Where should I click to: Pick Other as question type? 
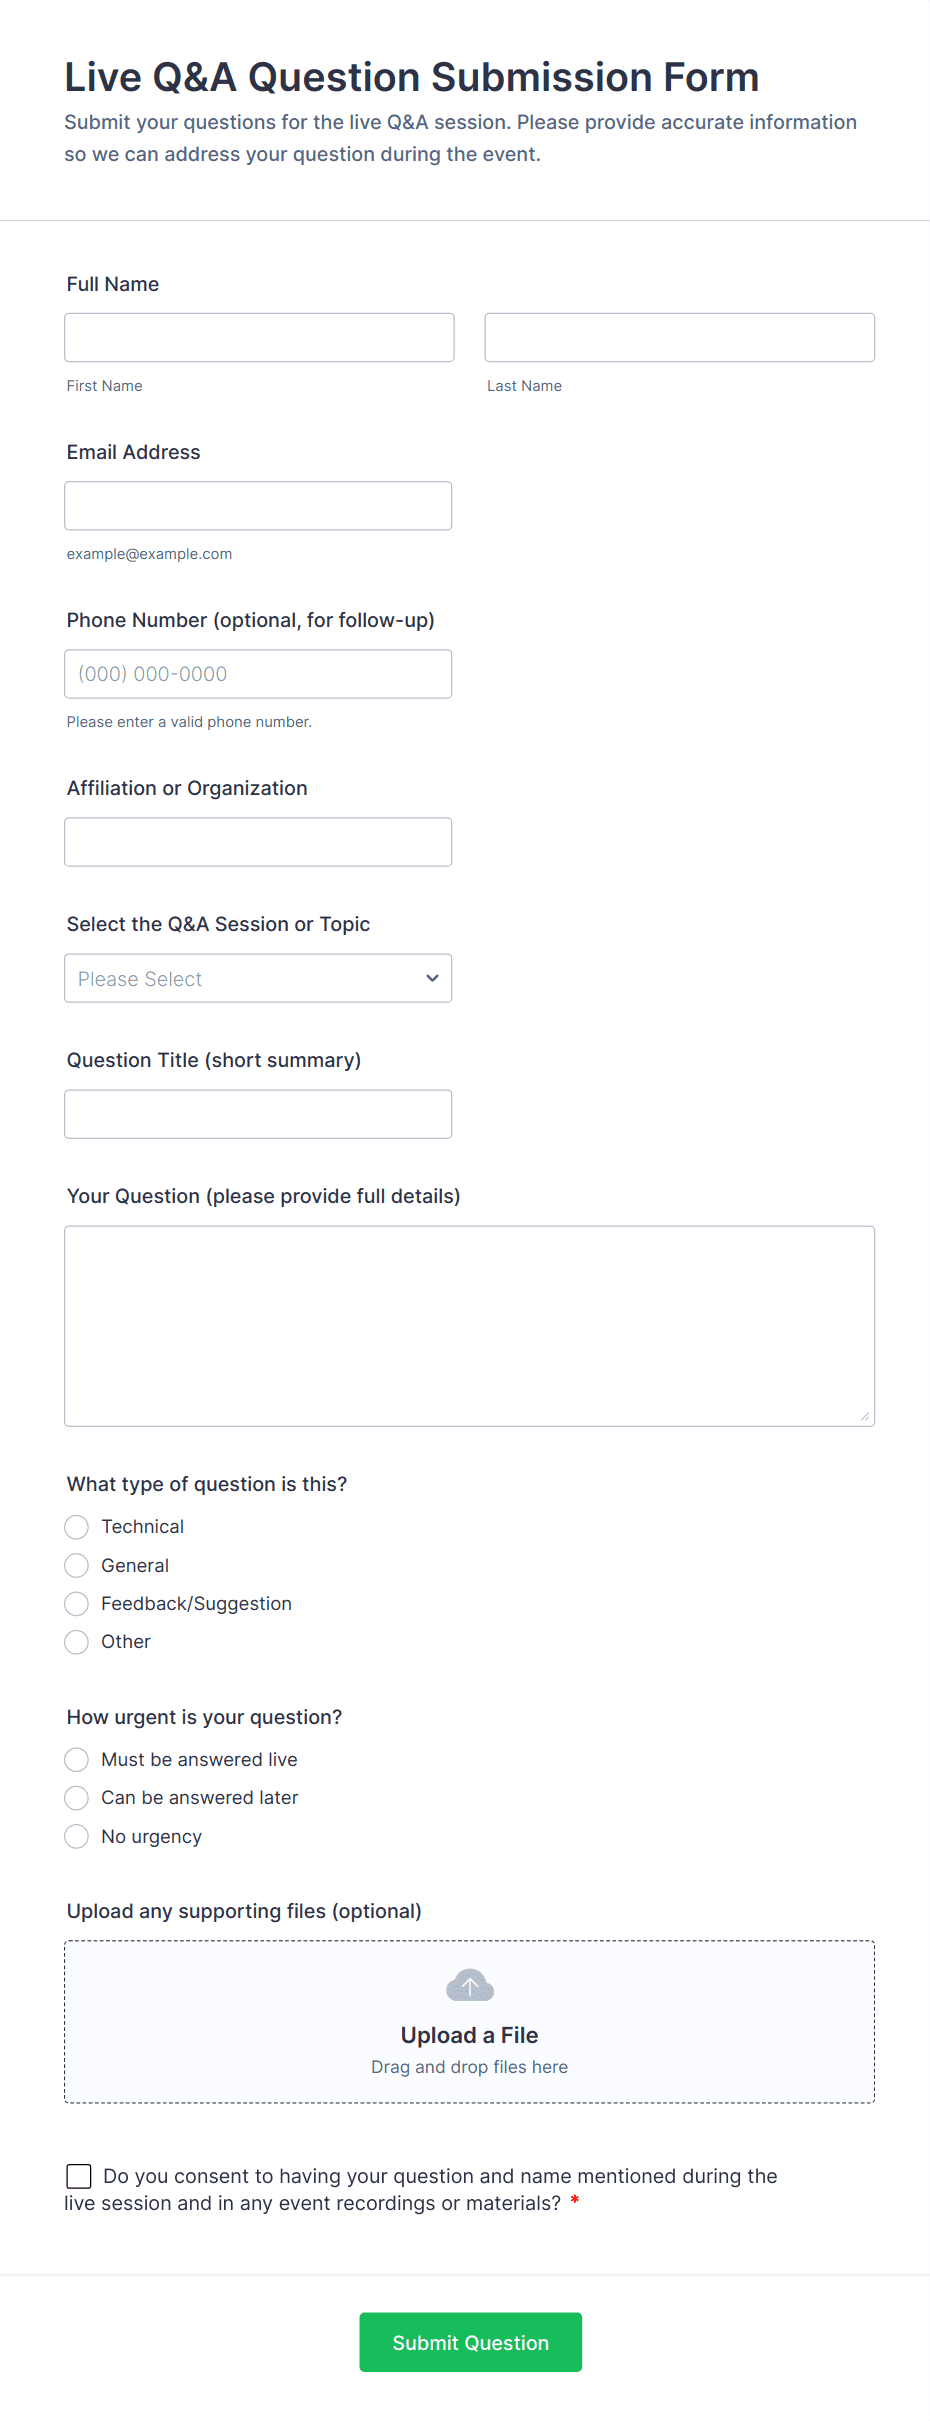77,1642
